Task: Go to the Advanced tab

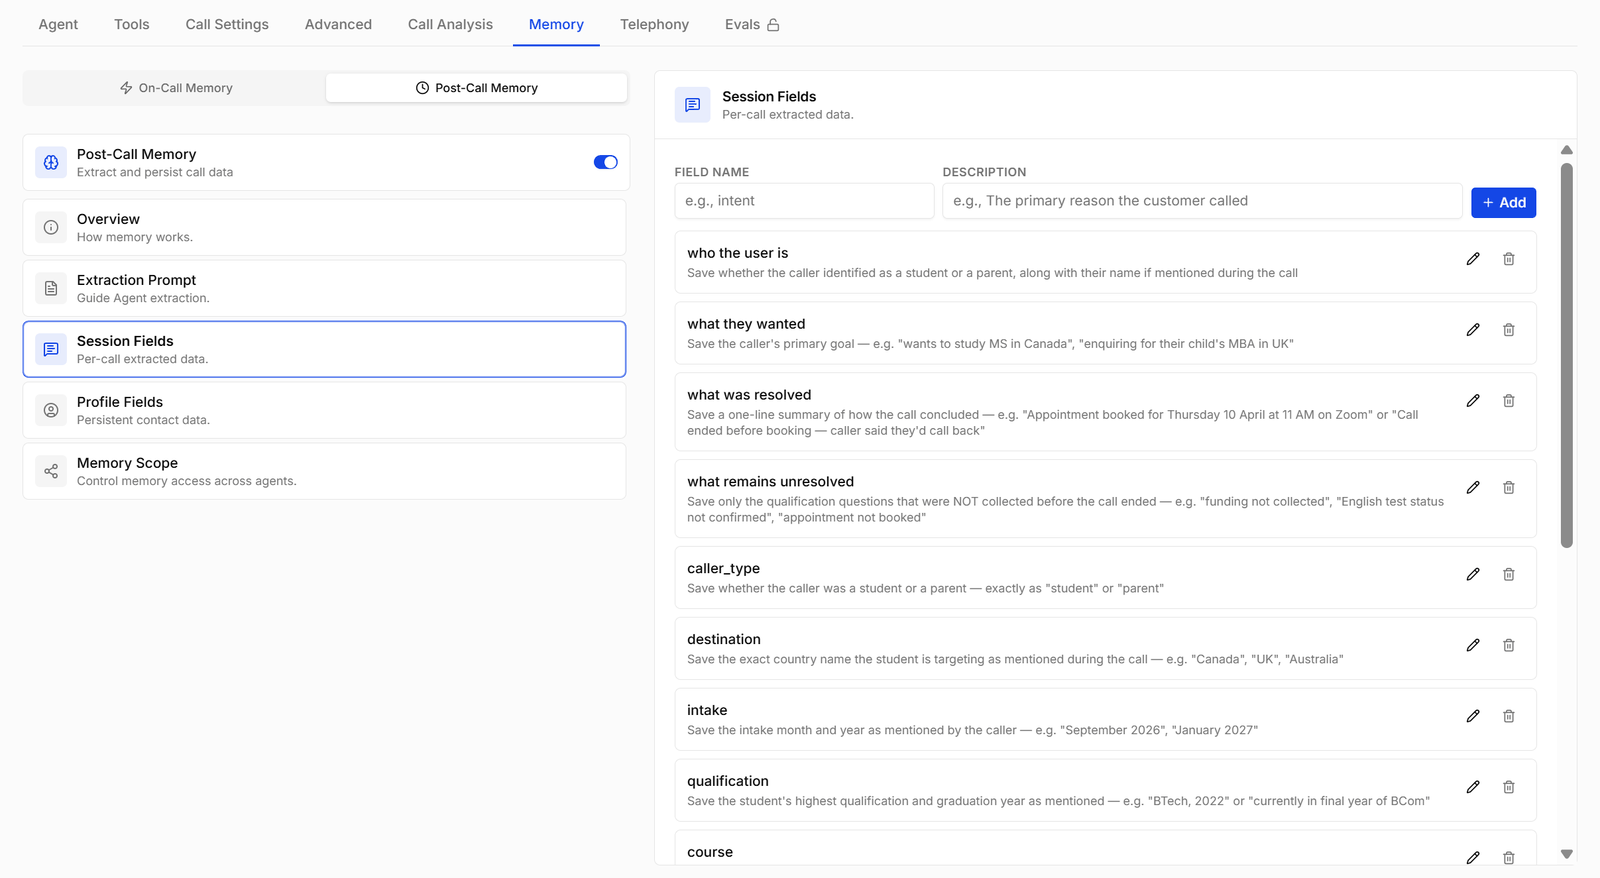Action: 338,24
